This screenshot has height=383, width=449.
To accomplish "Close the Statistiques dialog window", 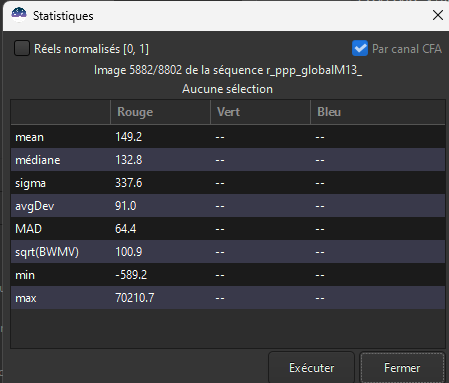I will [438, 15].
